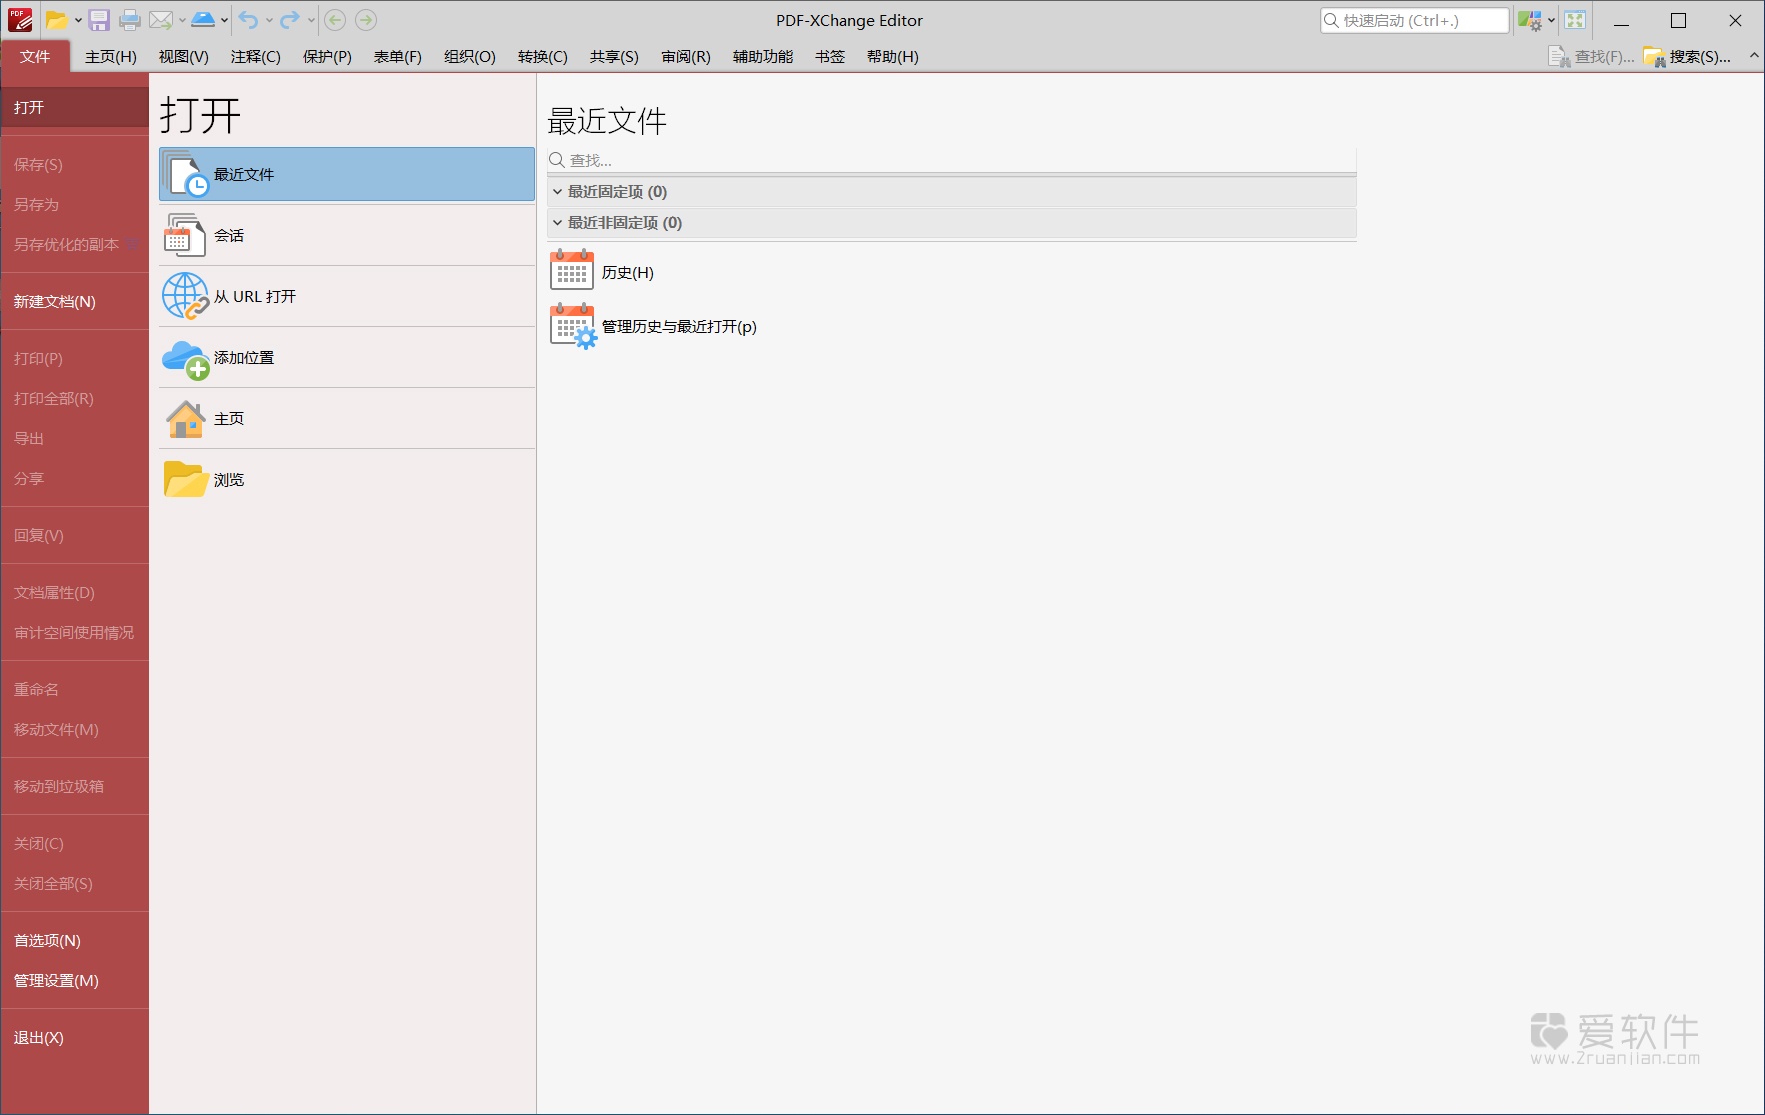Screen dimensions: 1765x1115
Task: Click the cloud plus icon for 添加位置
Action: point(186,359)
